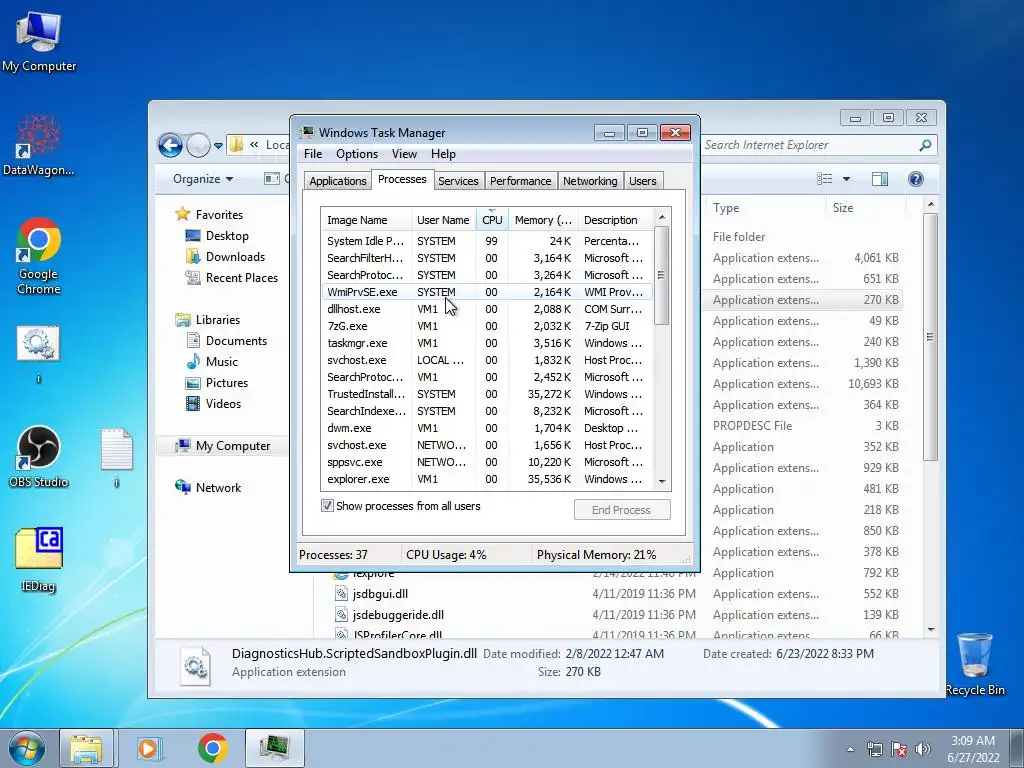The image size is (1024, 768).
Task: Open Windows Explorer from the taskbar
Action: 87,748
